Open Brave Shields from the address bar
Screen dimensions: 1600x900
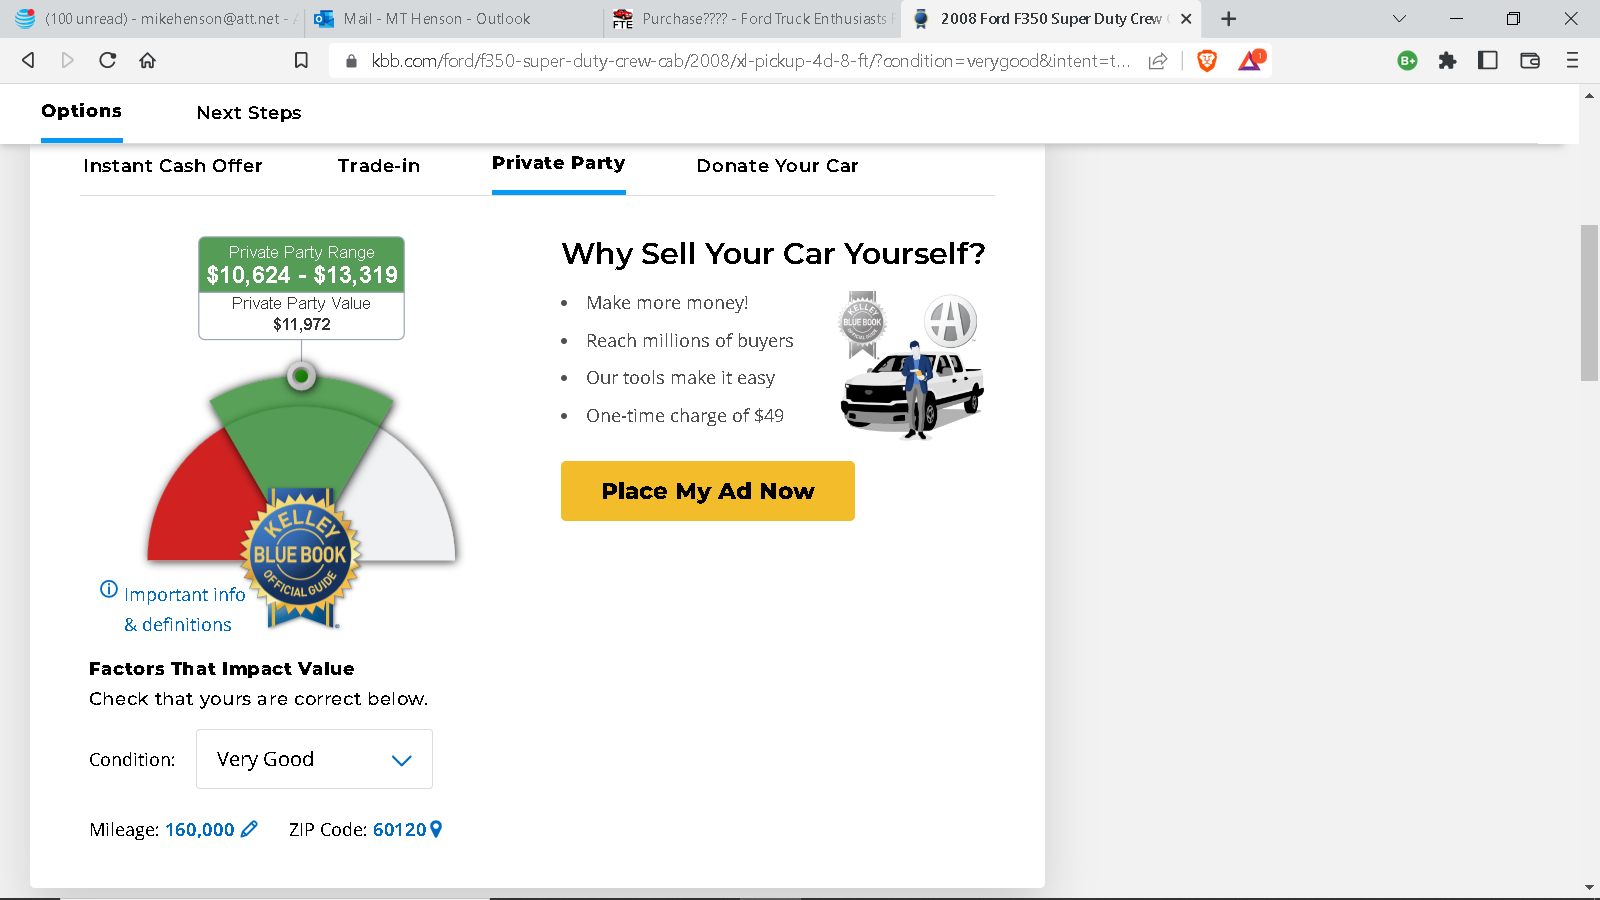coord(1206,60)
